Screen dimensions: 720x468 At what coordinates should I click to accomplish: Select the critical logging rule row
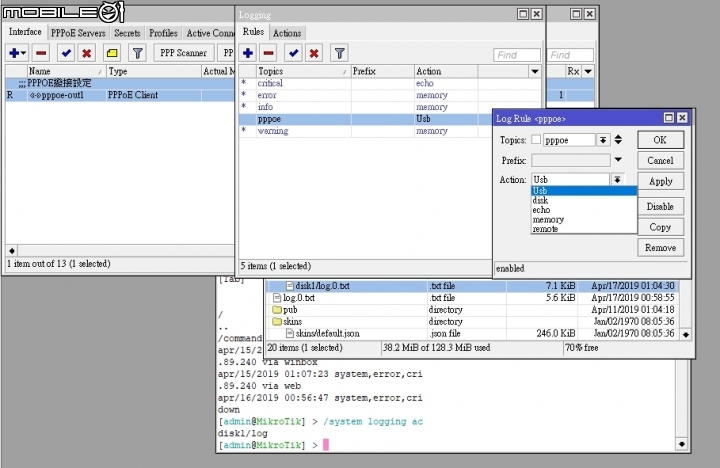pos(390,83)
